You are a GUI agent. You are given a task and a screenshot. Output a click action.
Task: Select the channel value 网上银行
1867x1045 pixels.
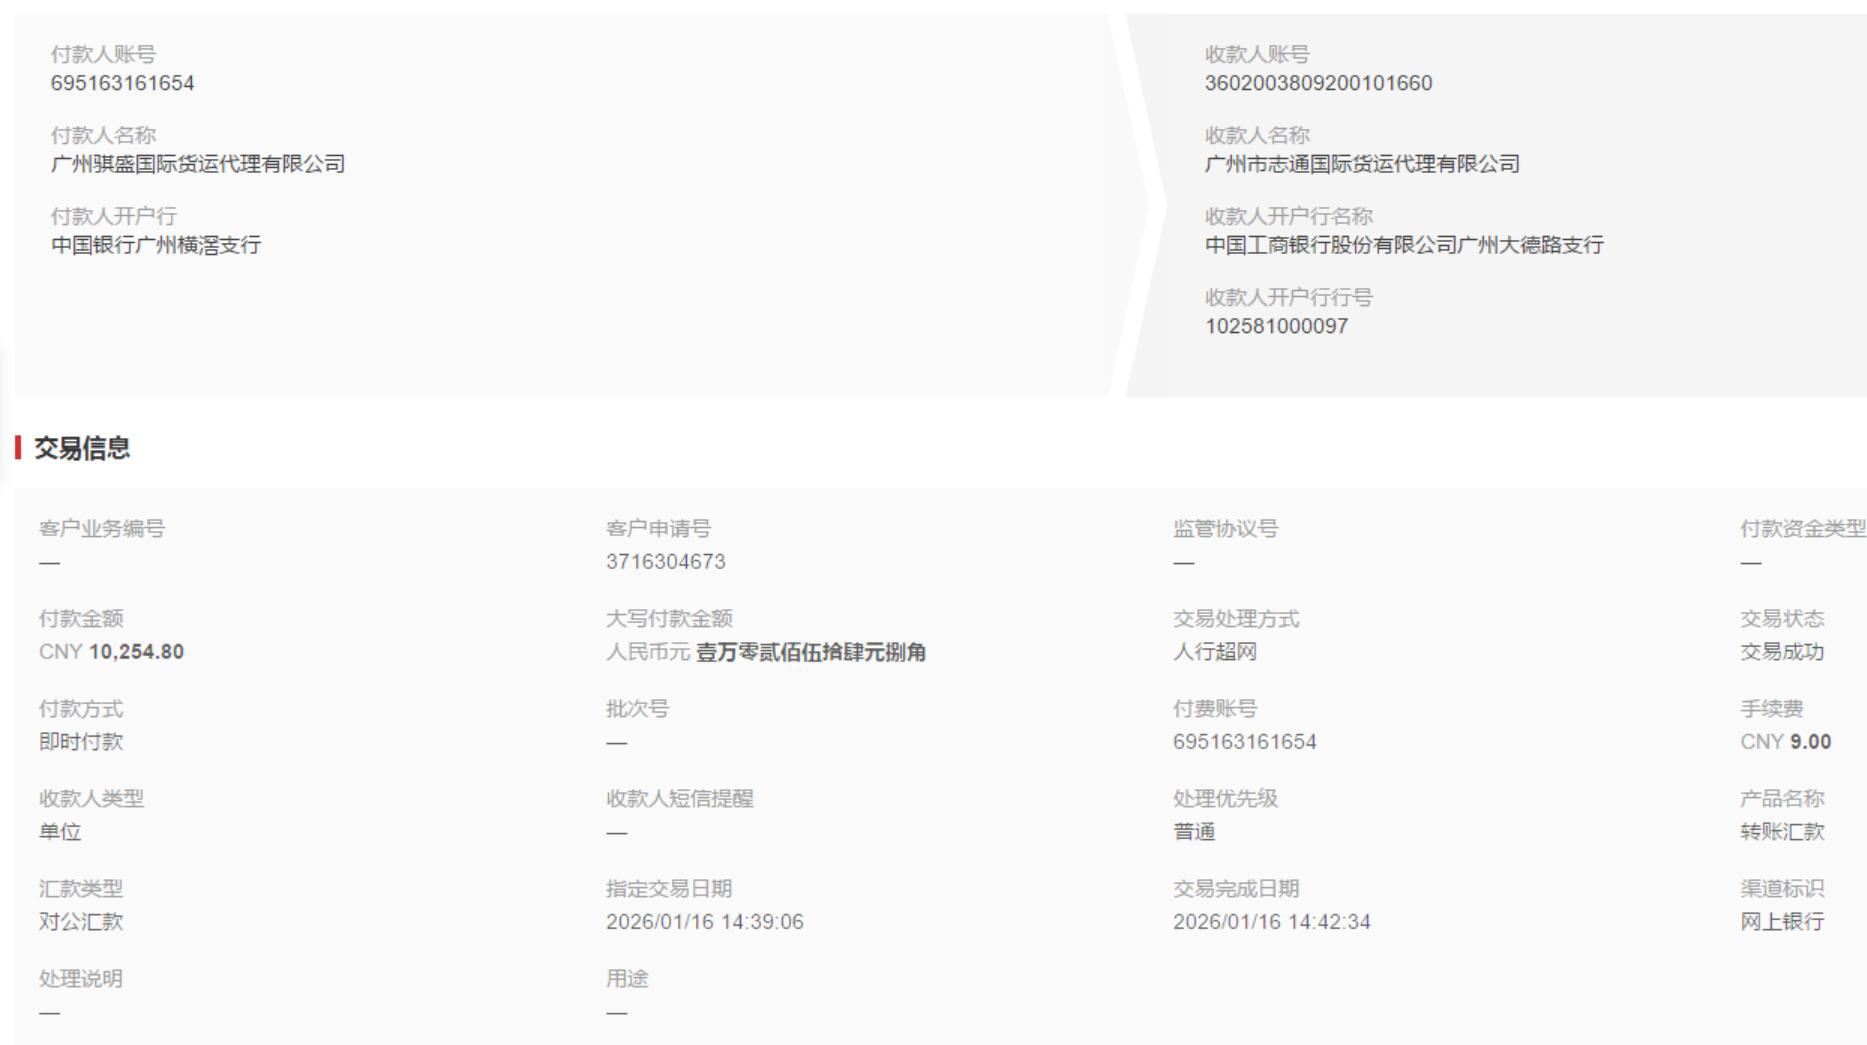pos(1781,922)
